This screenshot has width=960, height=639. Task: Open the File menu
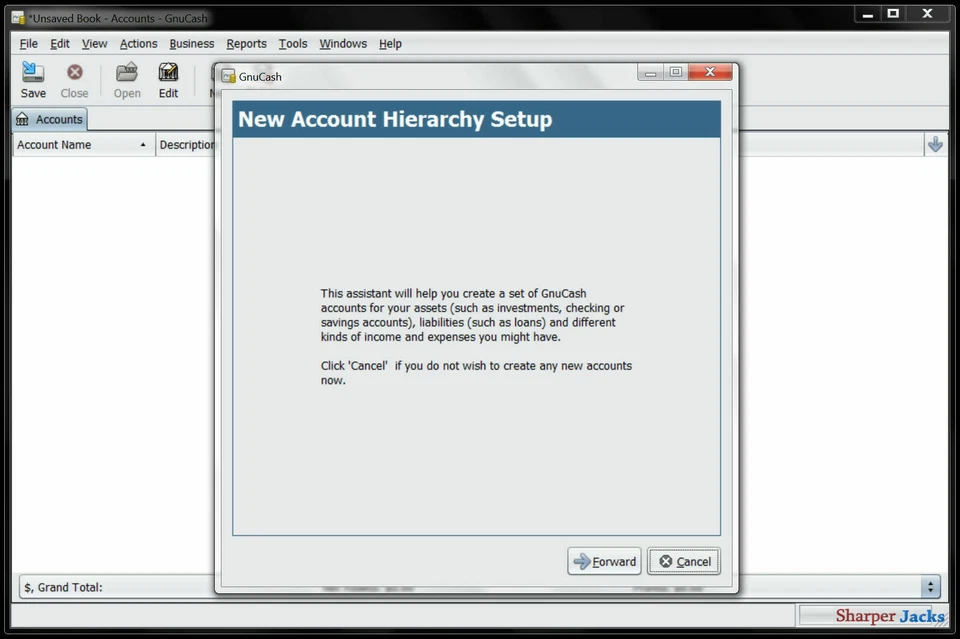coord(28,43)
